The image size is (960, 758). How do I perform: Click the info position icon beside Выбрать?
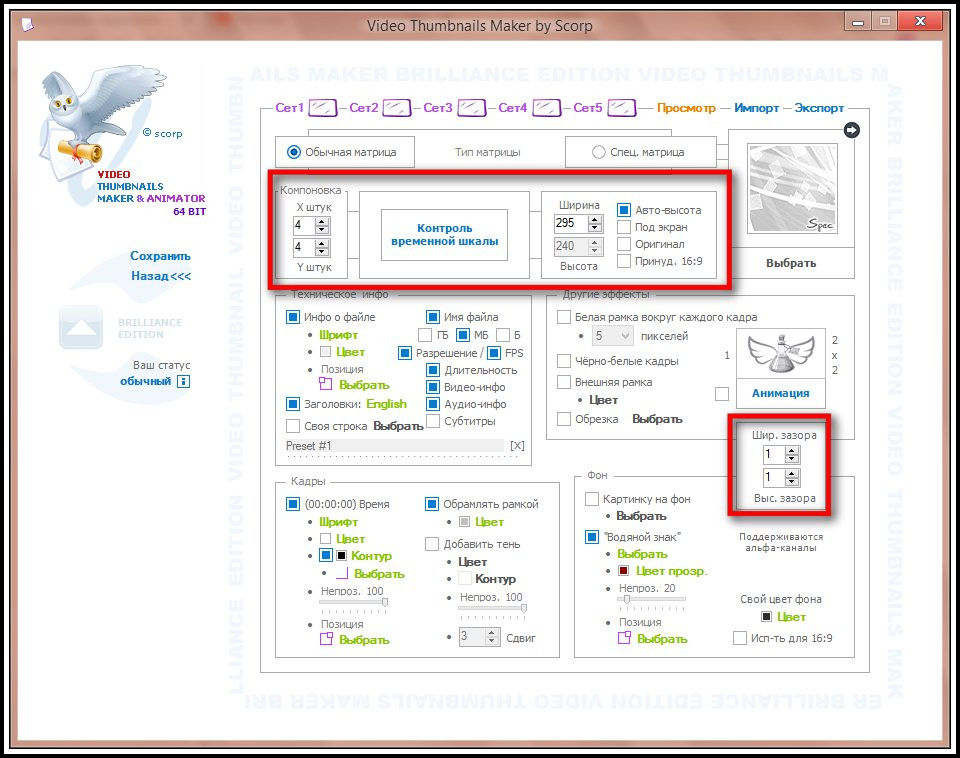point(325,385)
